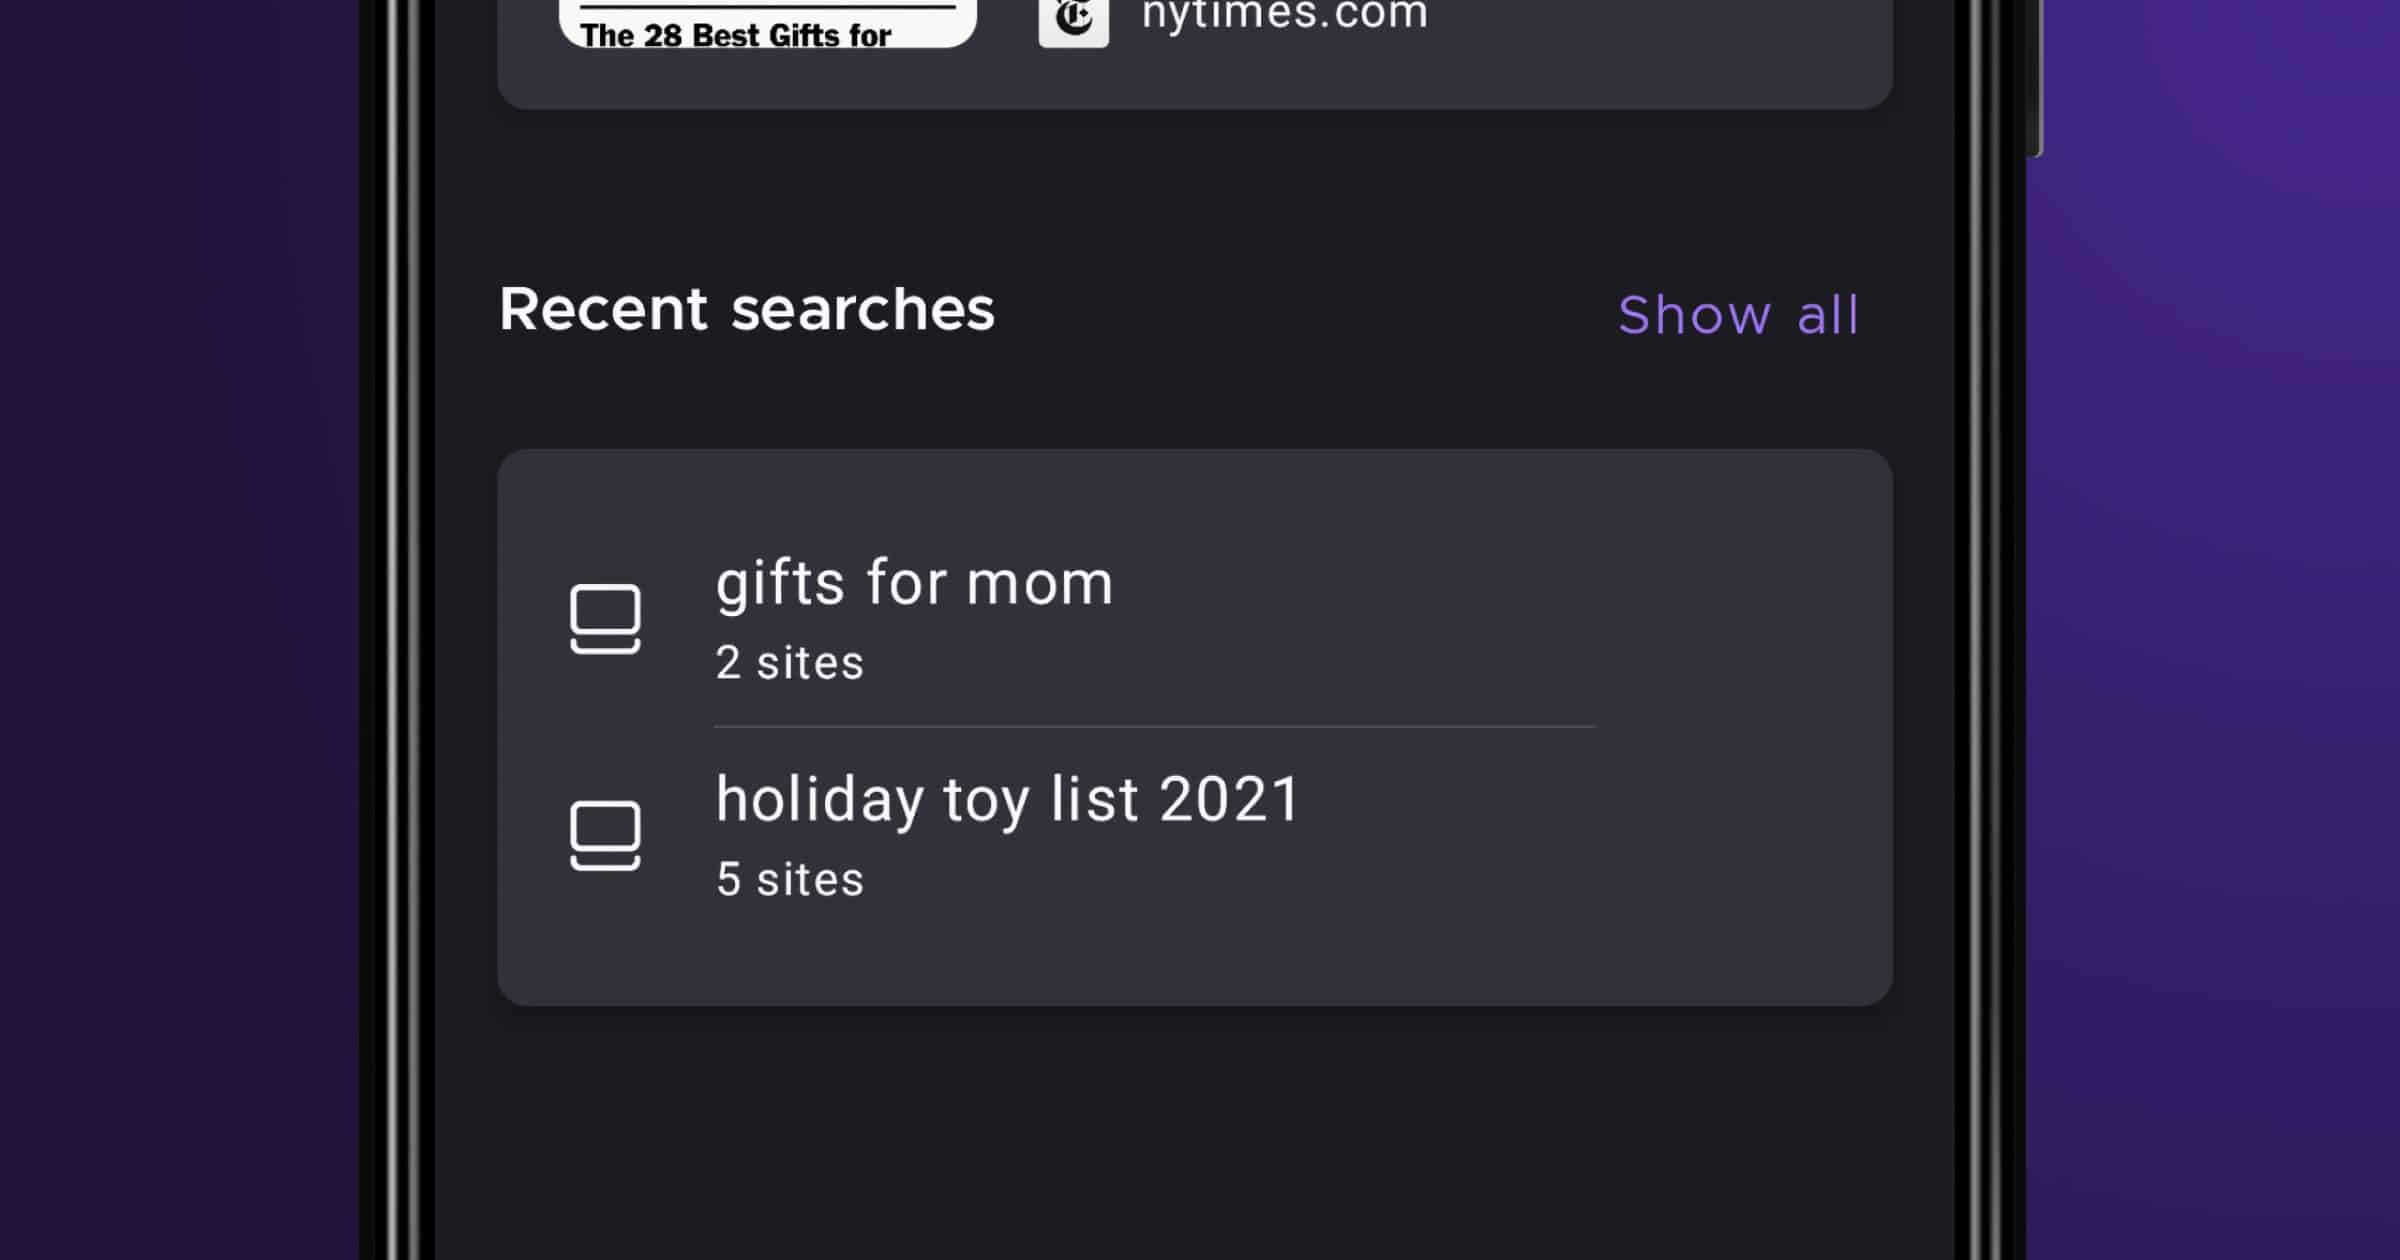Open the "gifts for mom" search title

click(914, 583)
